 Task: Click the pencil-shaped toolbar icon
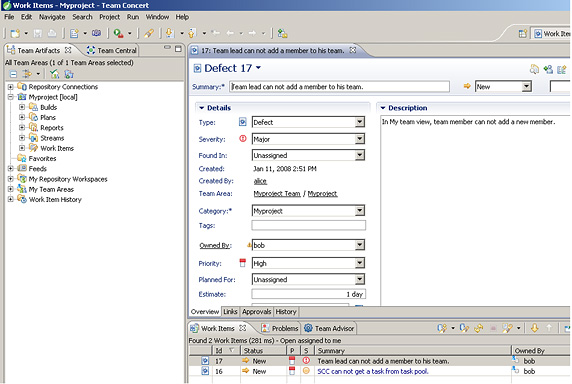[x=148, y=34]
